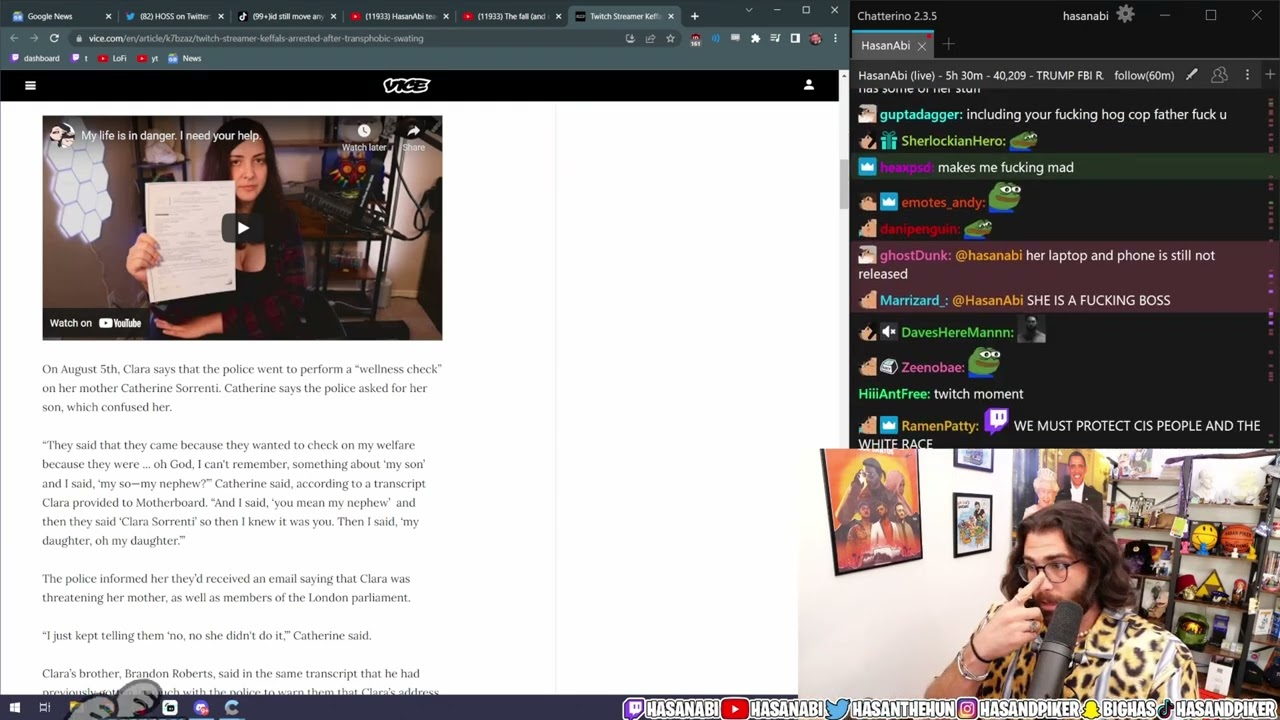Open the dashboard bookmark
1280x720 pixels.
click(x=35, y=58)
